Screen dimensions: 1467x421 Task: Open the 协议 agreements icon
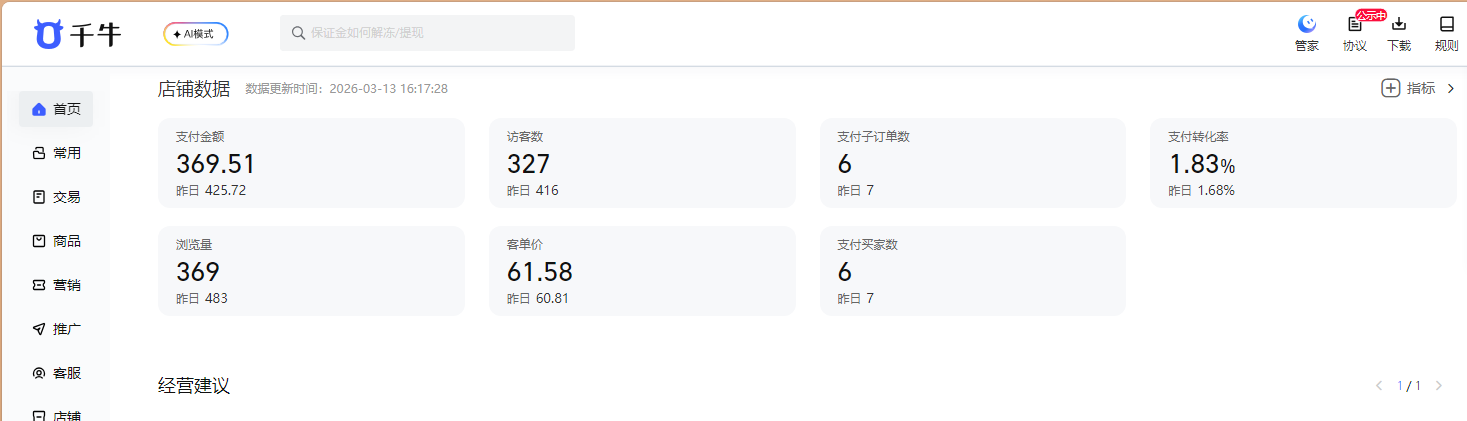coord(1355,25)
